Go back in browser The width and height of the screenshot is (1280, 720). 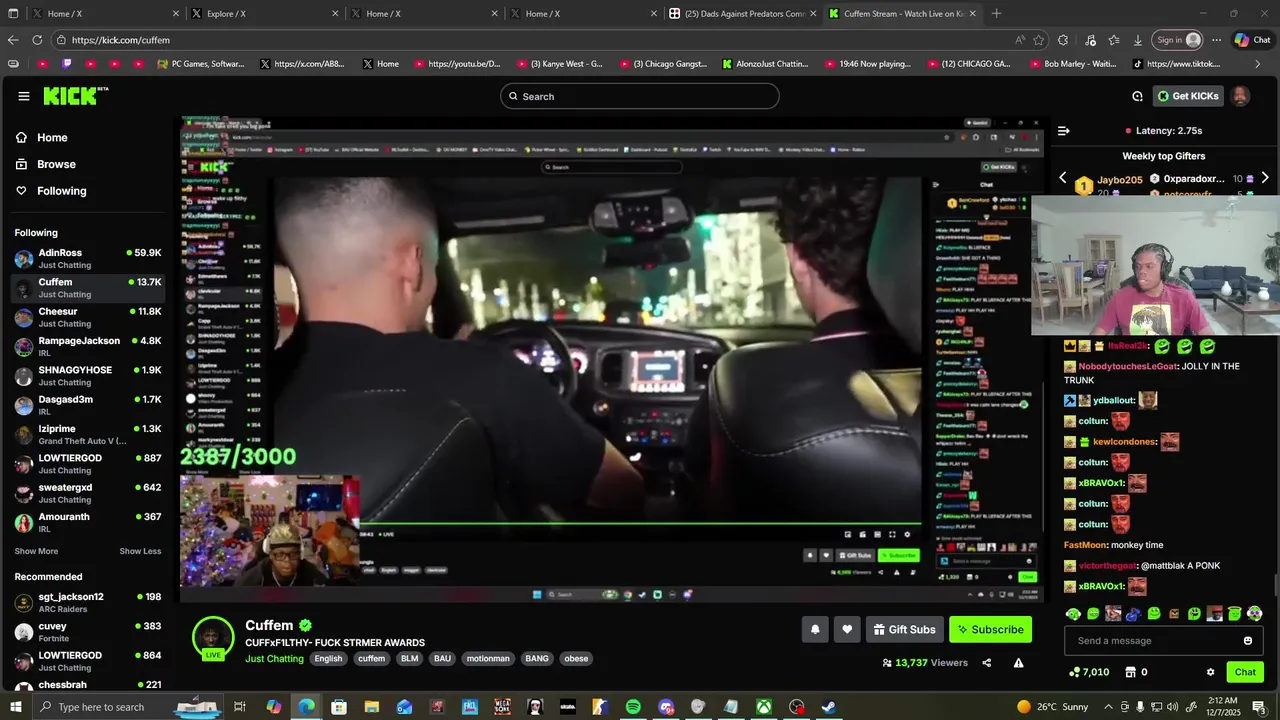click(x=12, y=40)
